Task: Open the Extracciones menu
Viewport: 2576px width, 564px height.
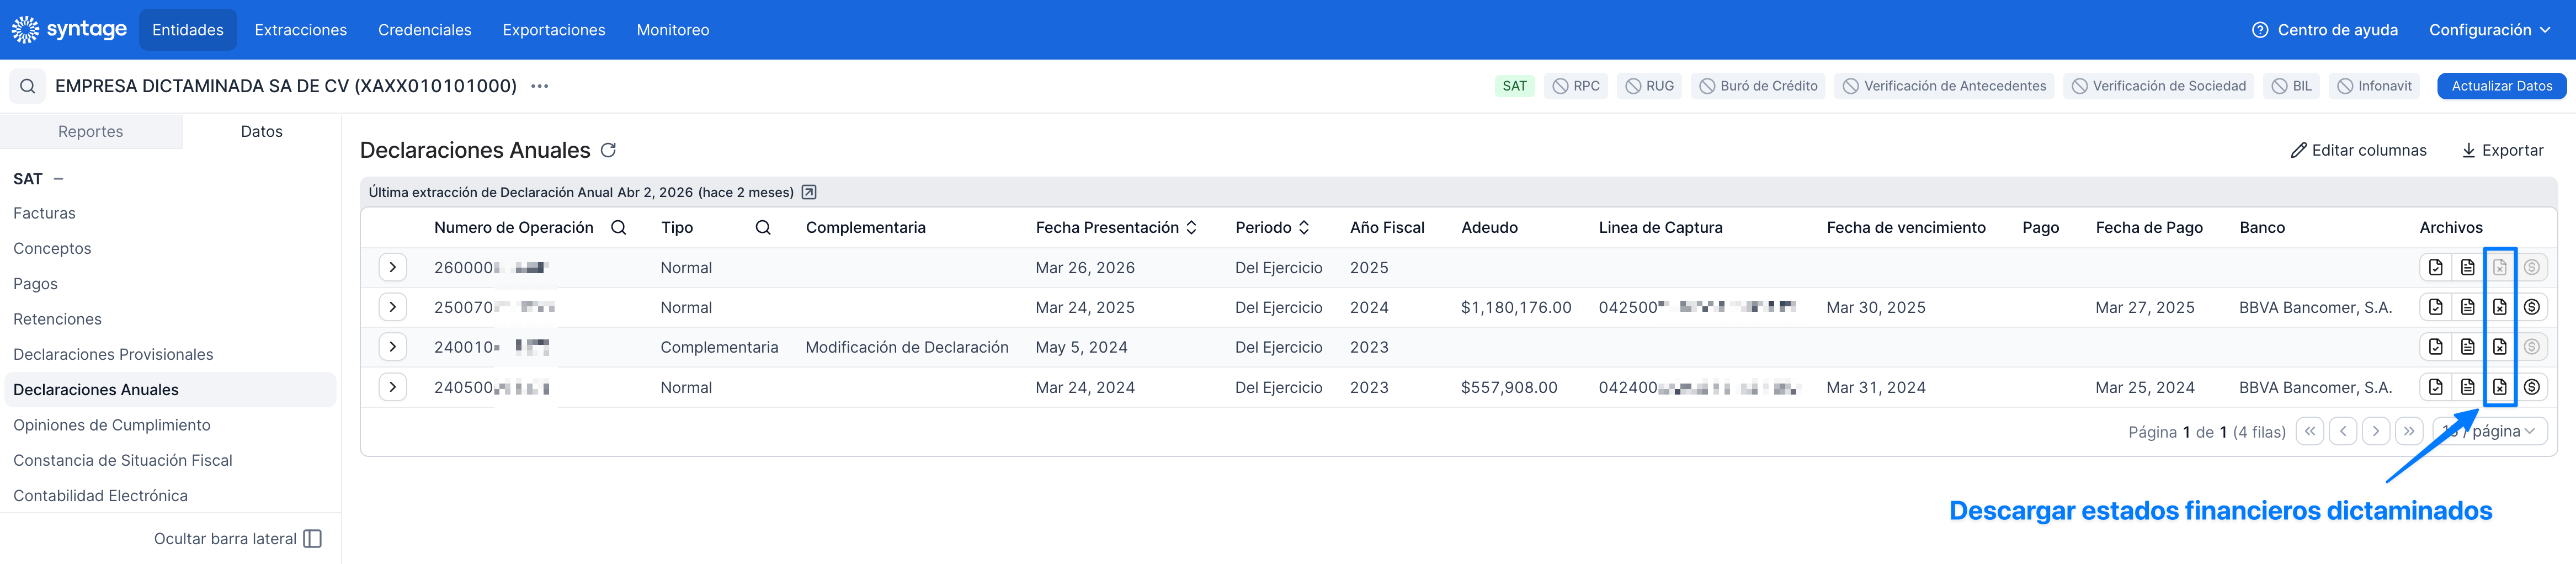Action: click(300, 30)
